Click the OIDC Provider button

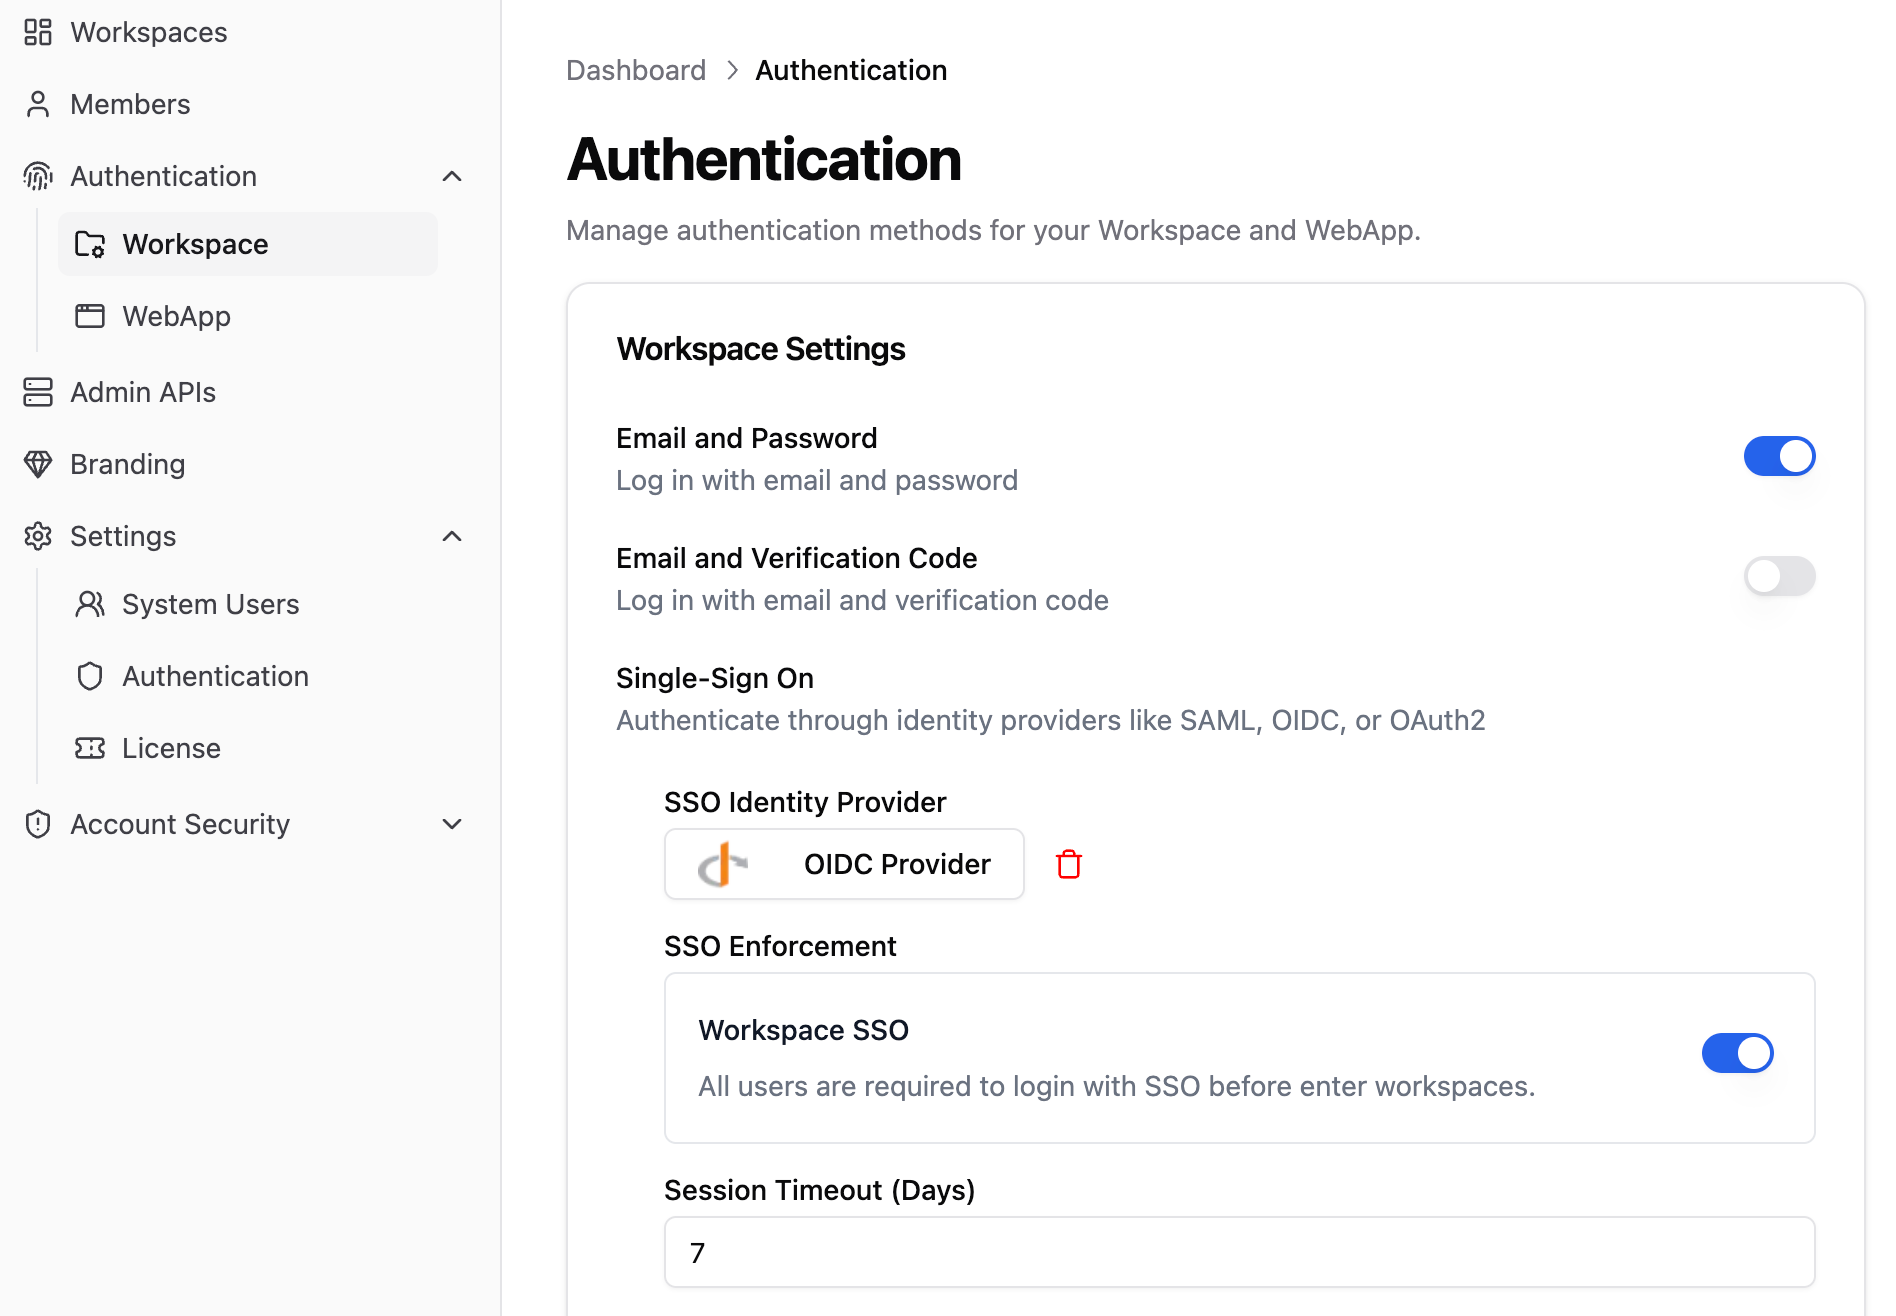click(x=844, y=864)
